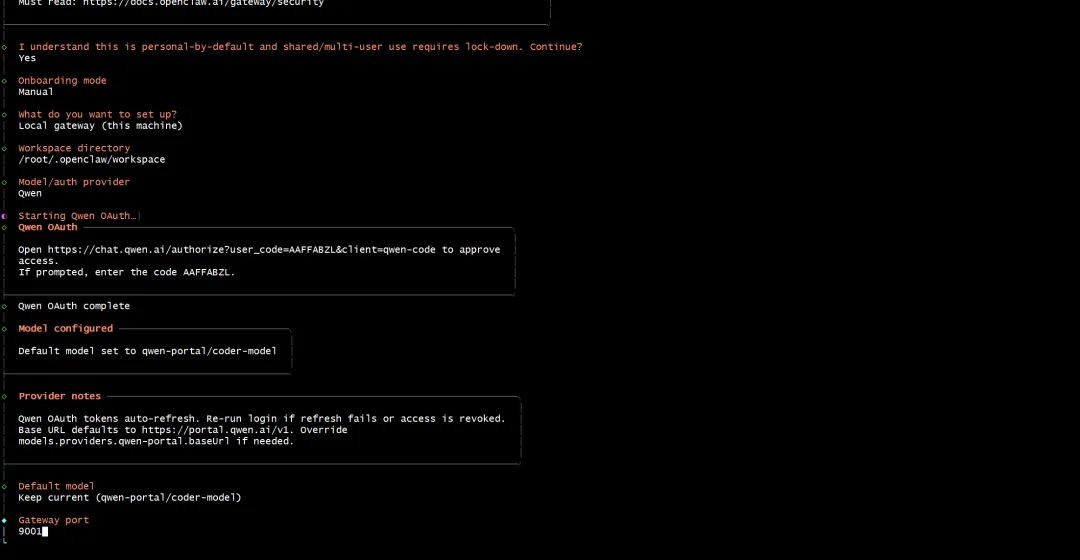Click the 'Model/auth provider' label
The height and width of the screenshot is (560, 1080).
click(x=74, y=182)
